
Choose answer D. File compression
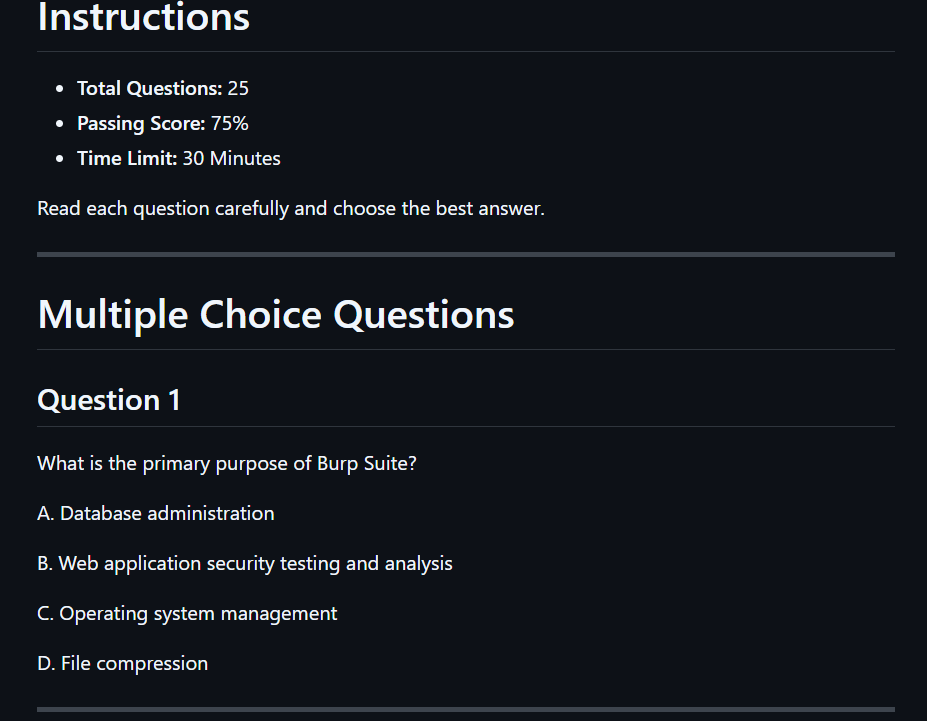tap(122, 664)
